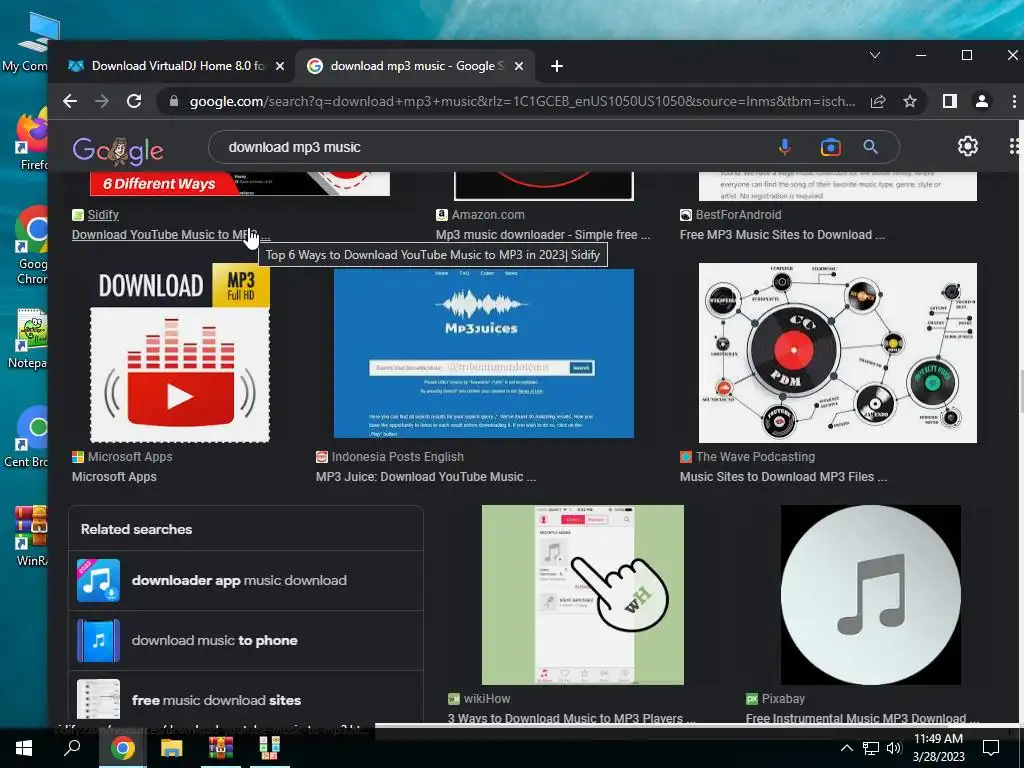
Task: Click the padlock site info icon
Action: point(174,101)
